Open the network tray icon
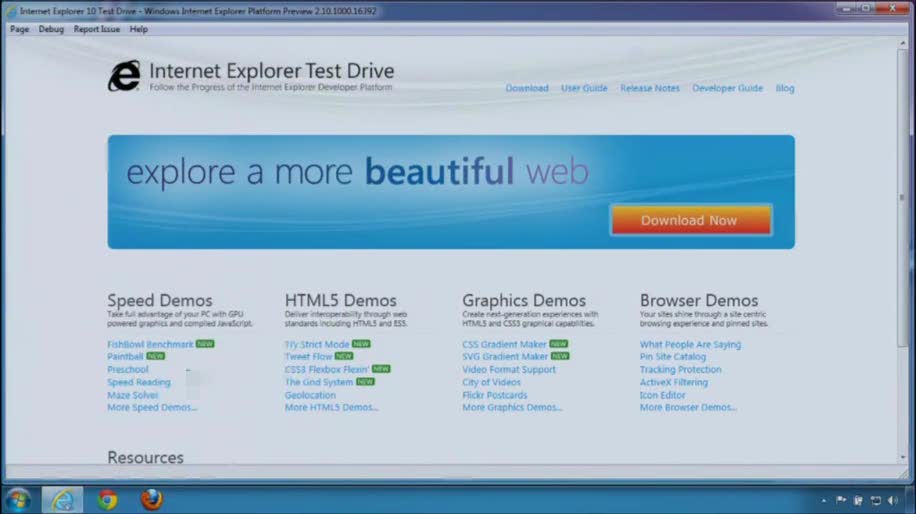The width and height of the screenshot is (916, 514). pos(875,501)
